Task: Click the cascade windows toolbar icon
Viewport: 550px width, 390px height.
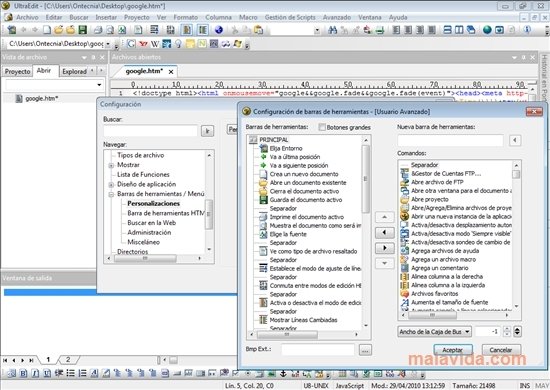Action: click(x=471, y=30)
